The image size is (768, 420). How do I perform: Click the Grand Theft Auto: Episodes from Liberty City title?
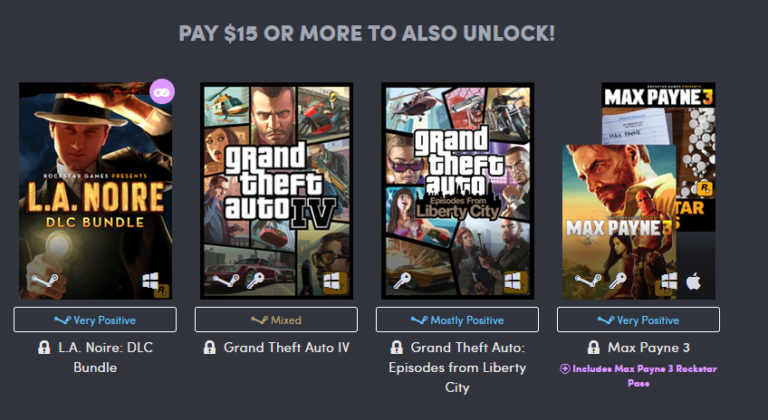457,368
